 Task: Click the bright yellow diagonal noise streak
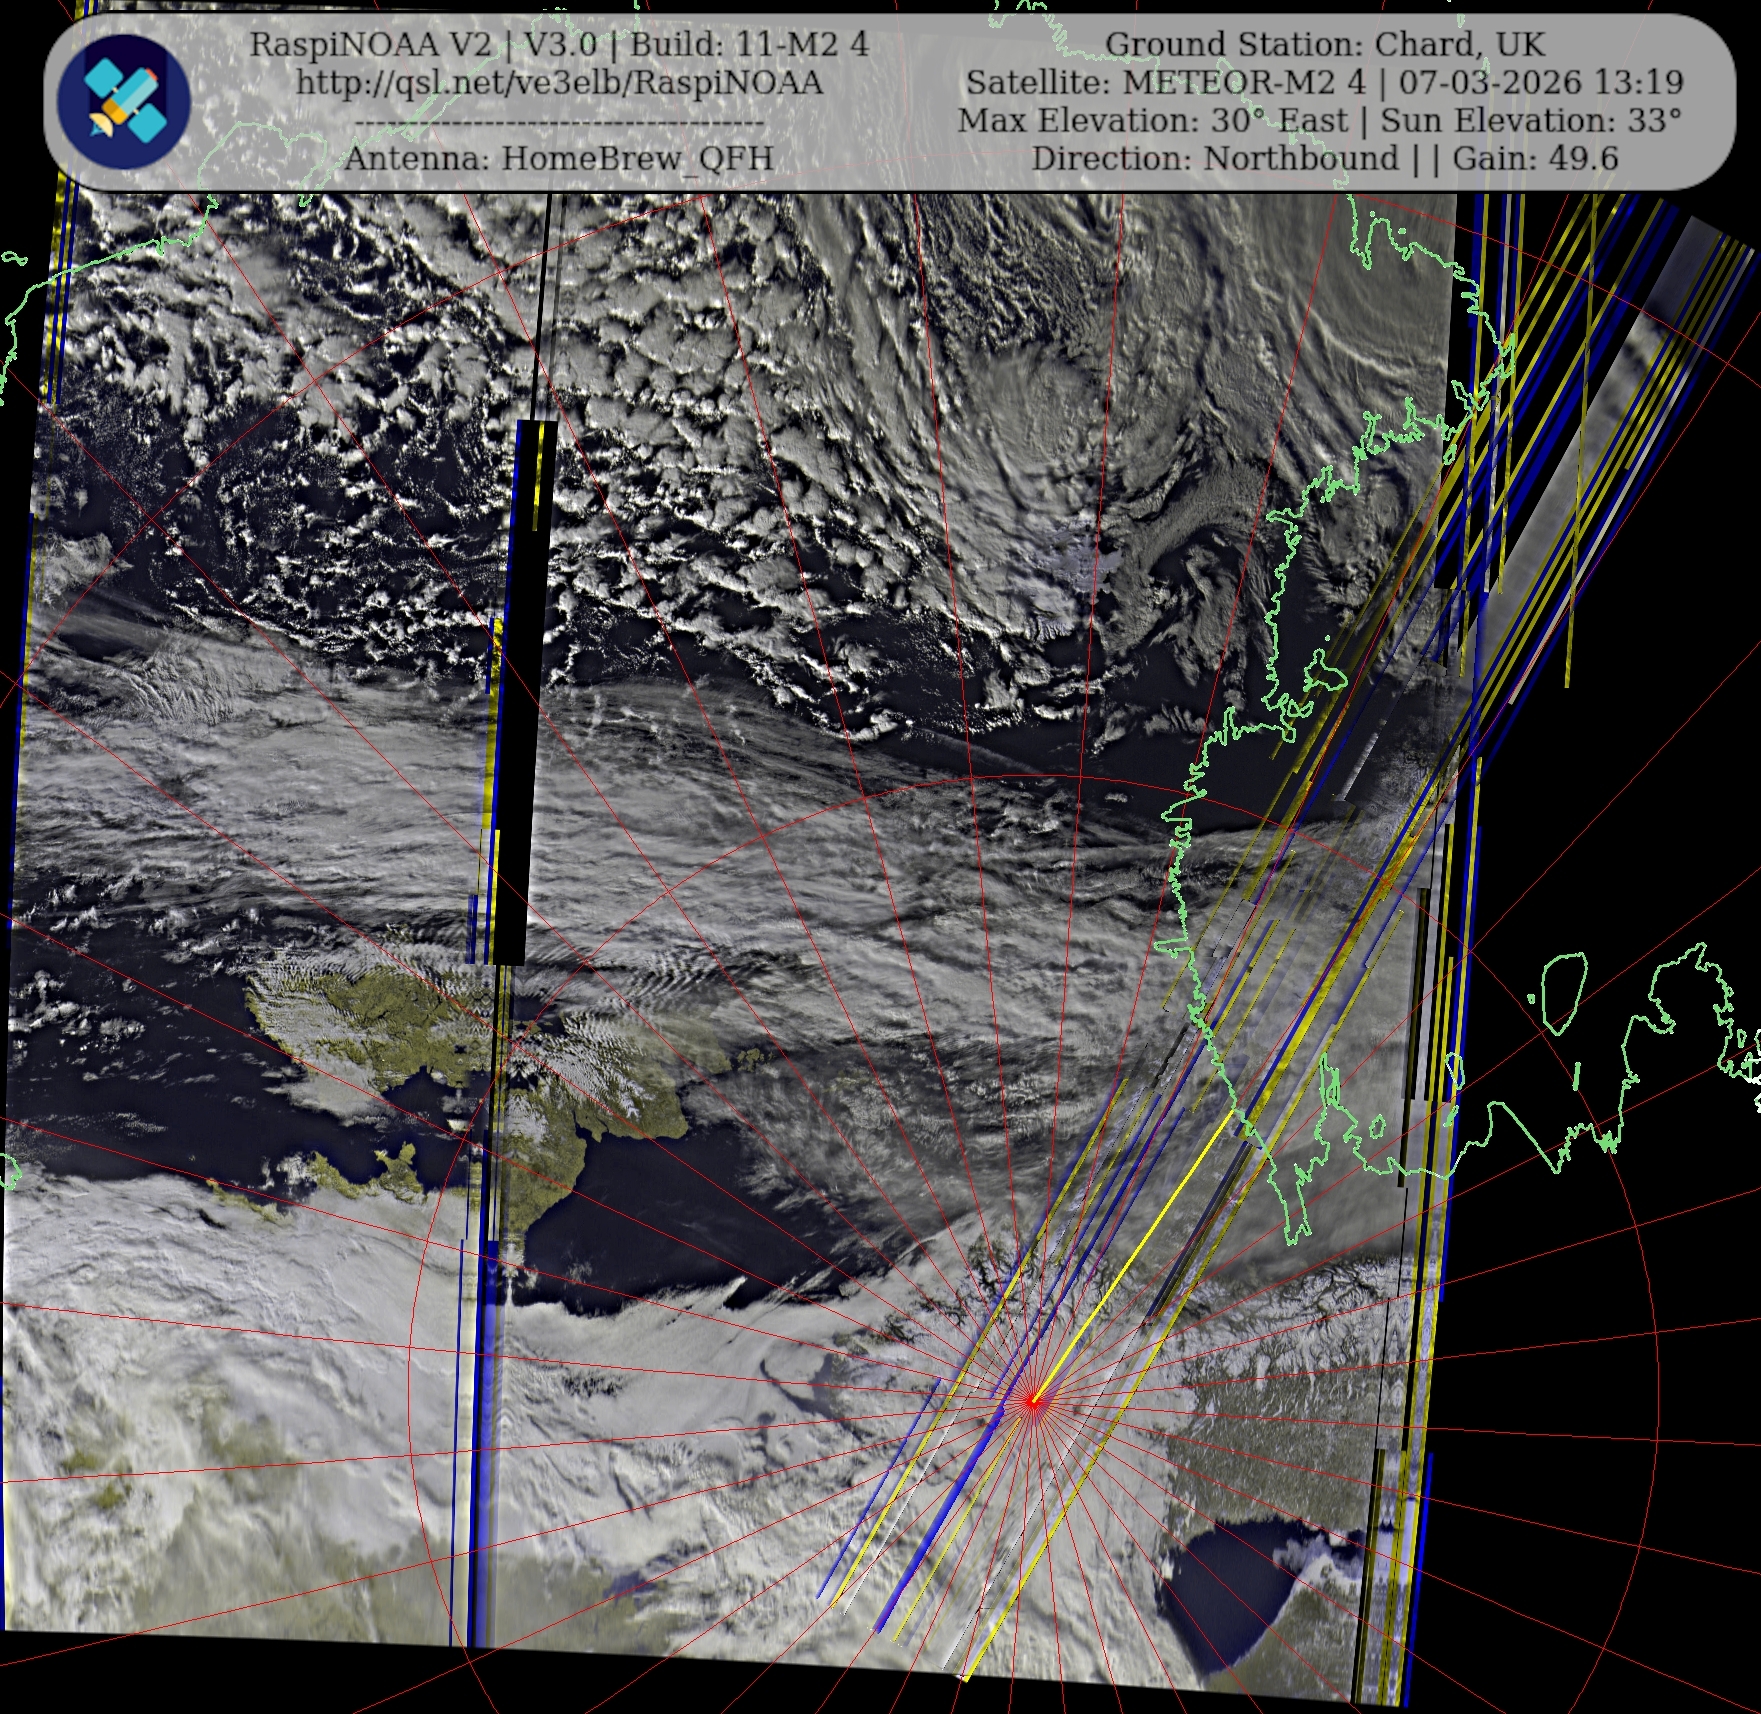coord(1130,1260)
